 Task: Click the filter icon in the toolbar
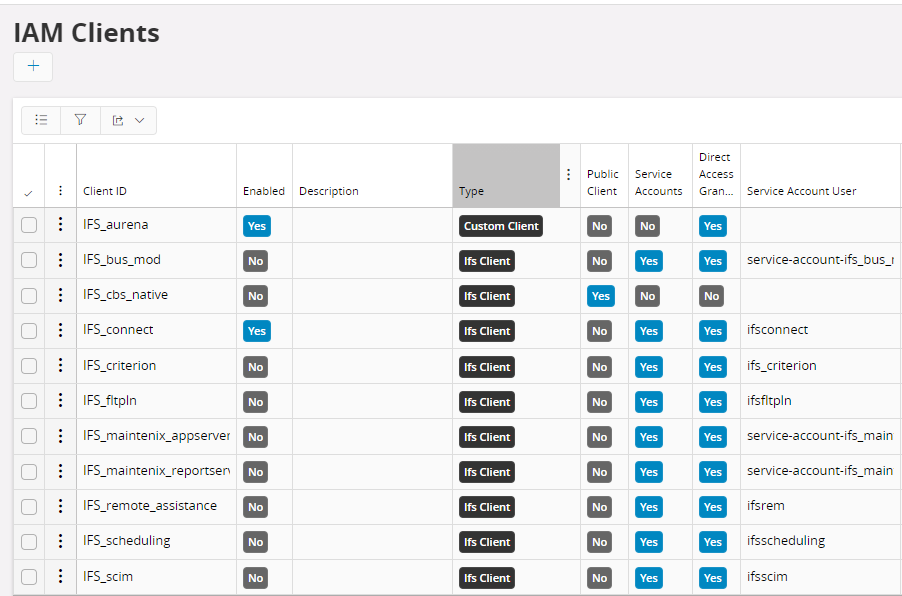click(x=80, y=119)
